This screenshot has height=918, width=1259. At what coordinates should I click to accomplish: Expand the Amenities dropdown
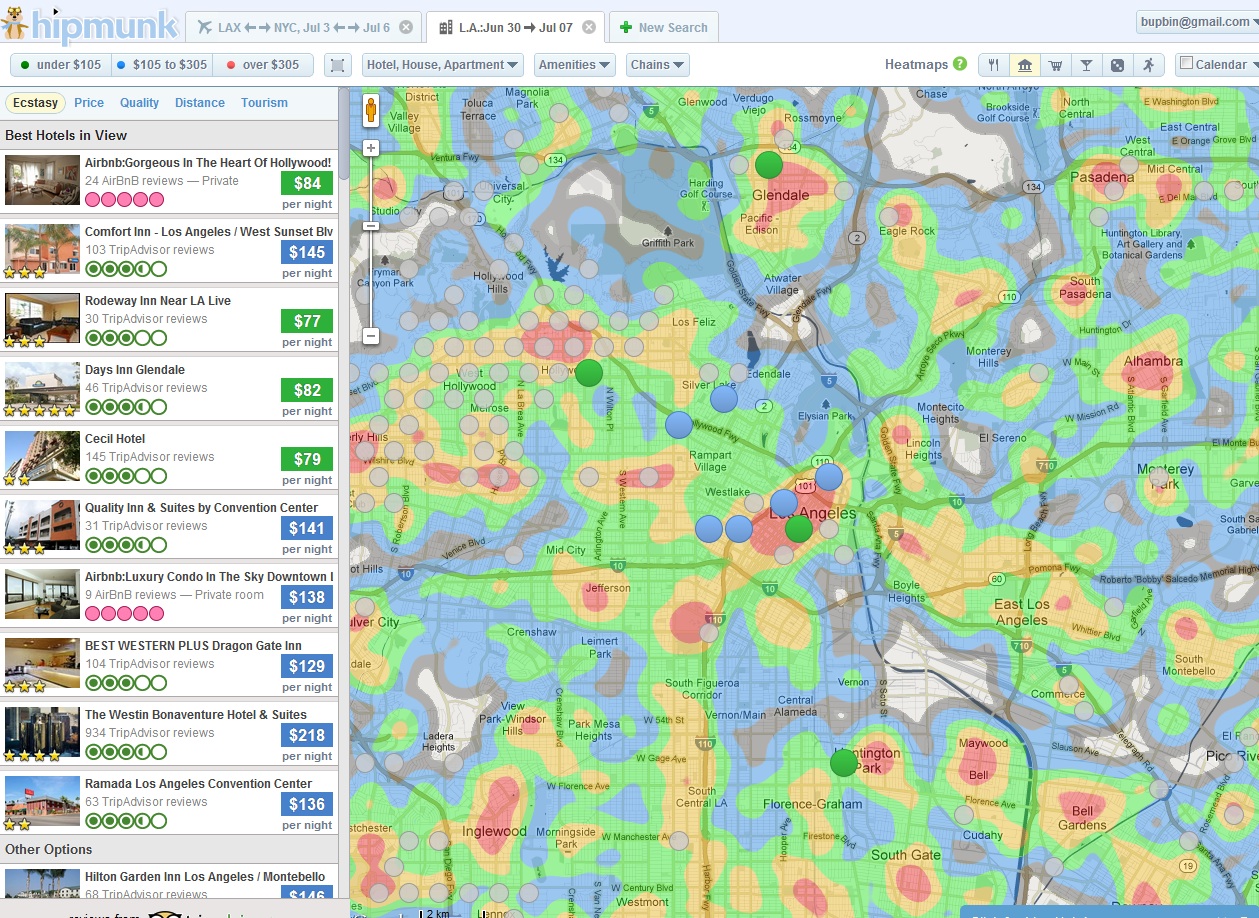pyautogui.click(x=575, y=65)
